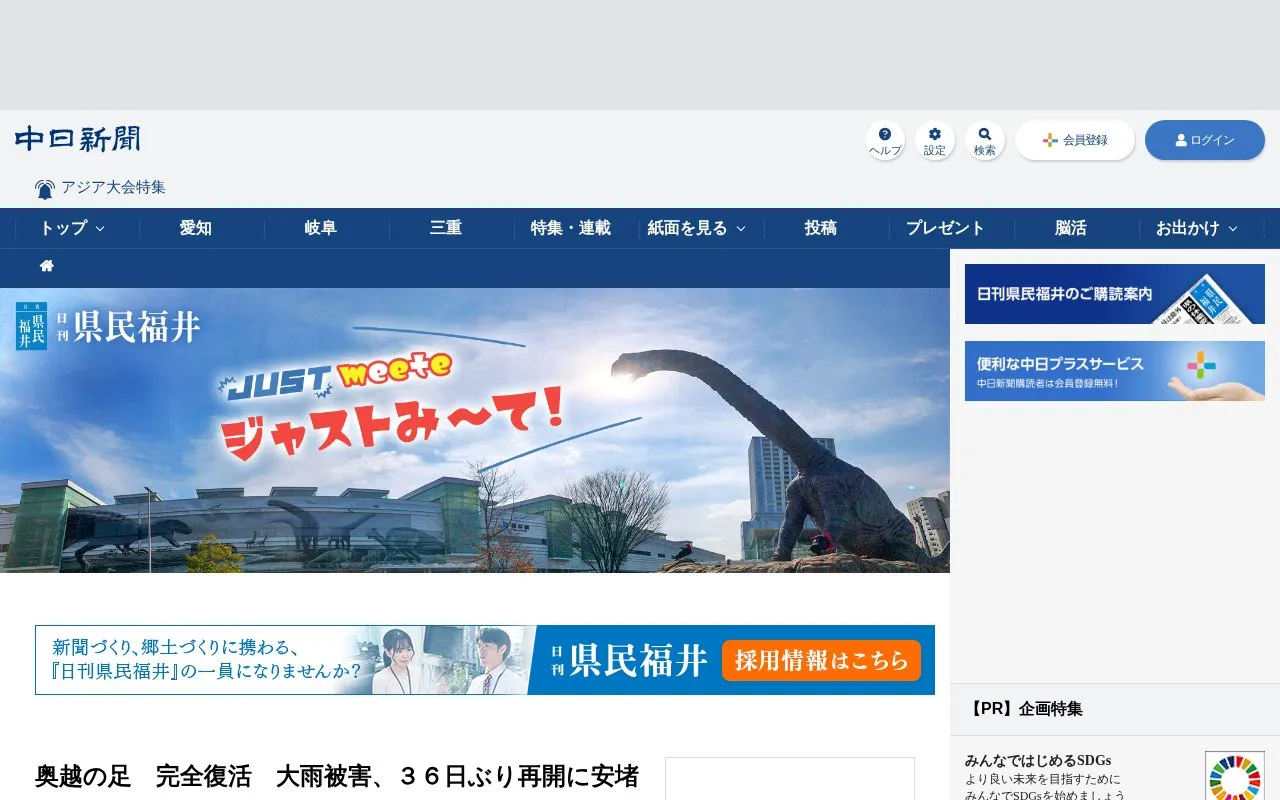Open the 検索 magnifier search icon
The height and width of the screenshot is (800, 1280).
point(985,140)
